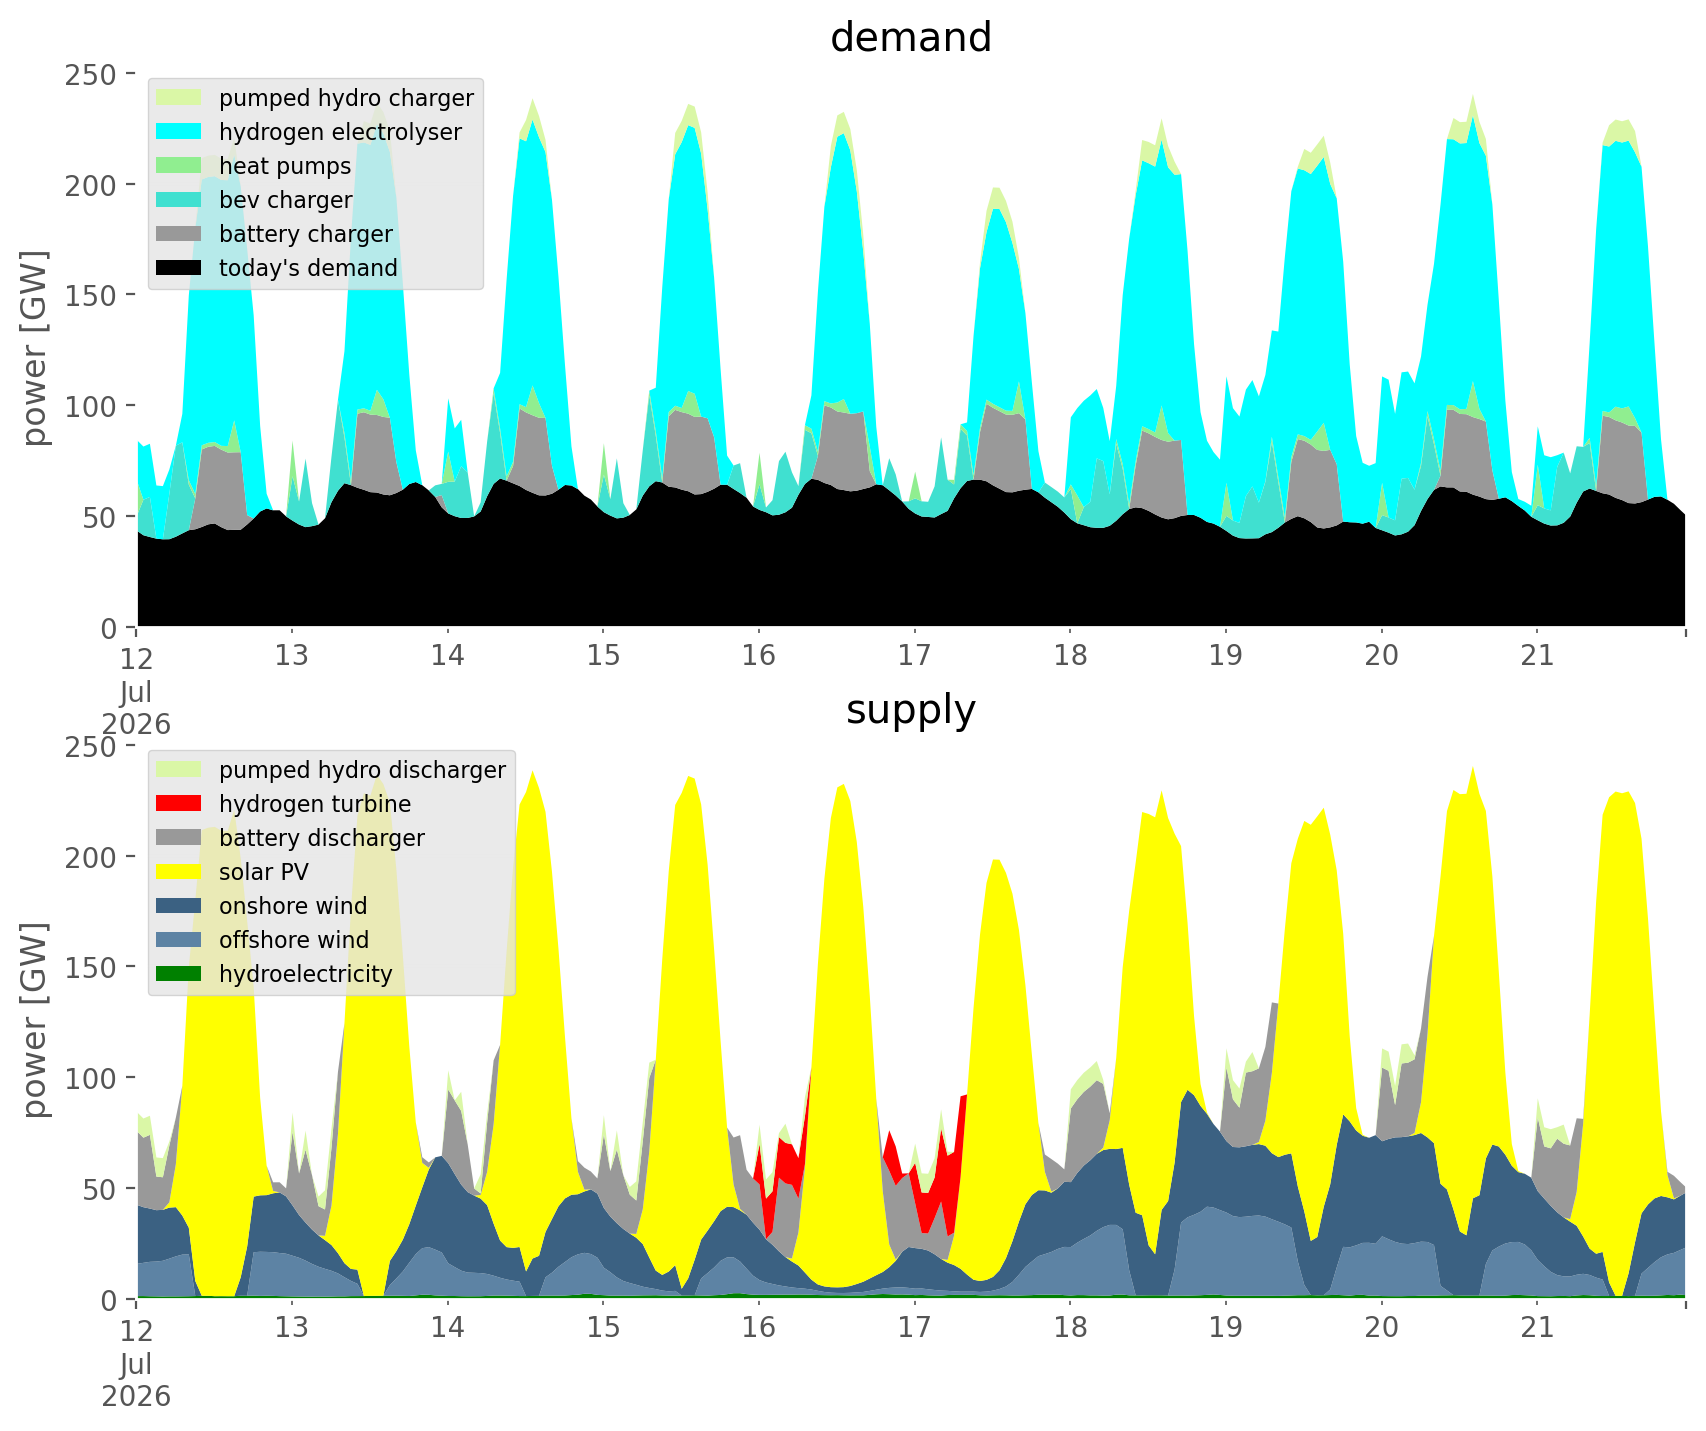Click the "onshore wind" legend label
Viewport: 1706px width, 1431px height.
293,907
